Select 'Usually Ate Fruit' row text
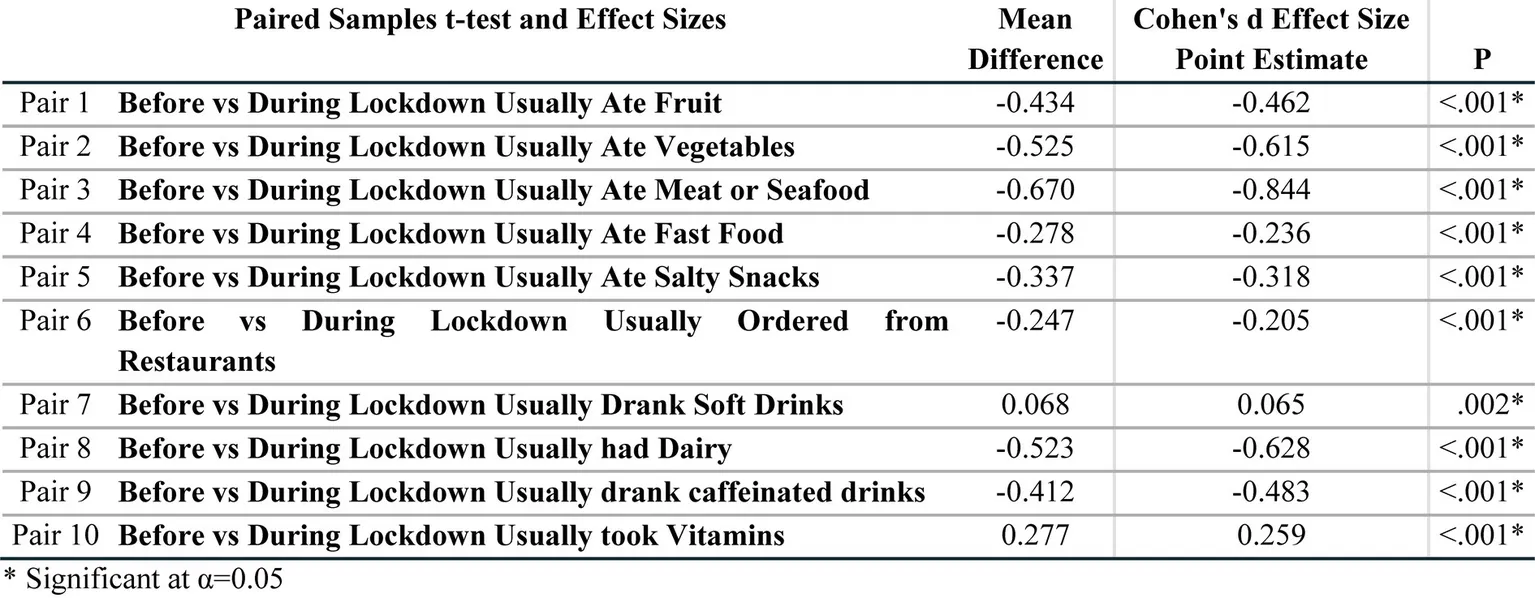The width and height of the screenshot is (1535, 598). (x=420, y=104)
